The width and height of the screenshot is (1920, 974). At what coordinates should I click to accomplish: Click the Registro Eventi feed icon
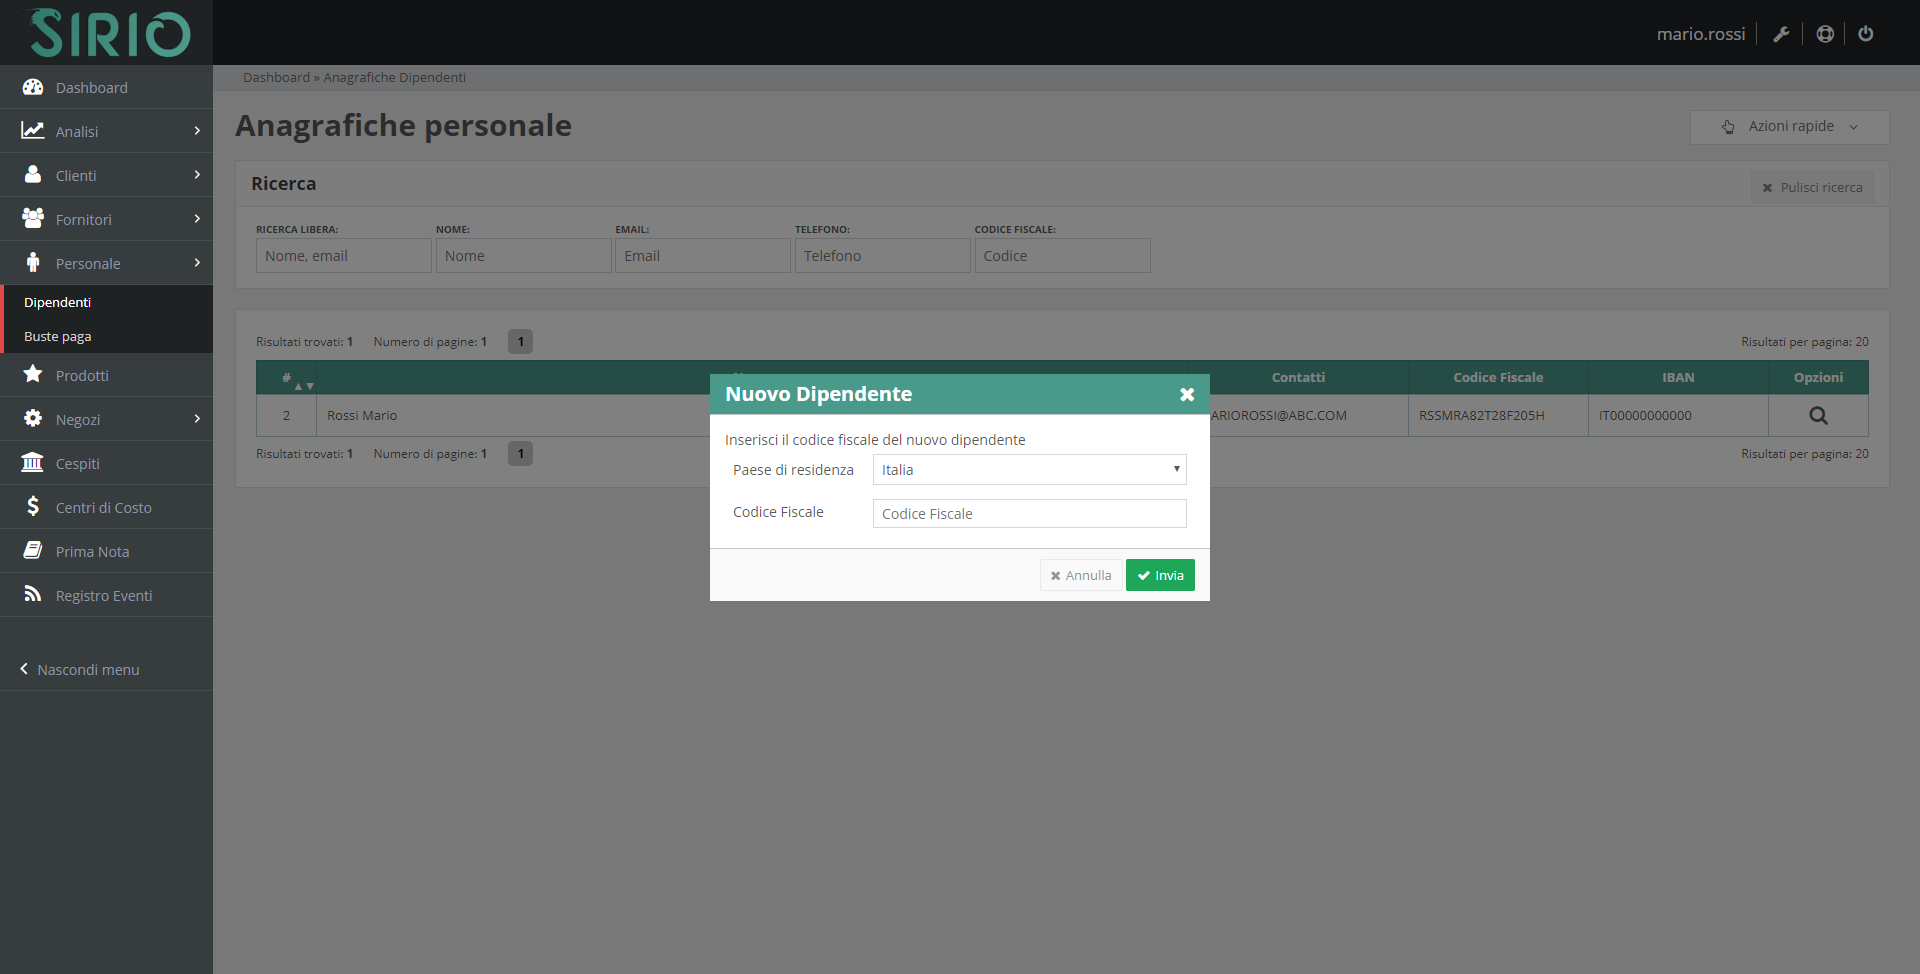click(33, 594)
